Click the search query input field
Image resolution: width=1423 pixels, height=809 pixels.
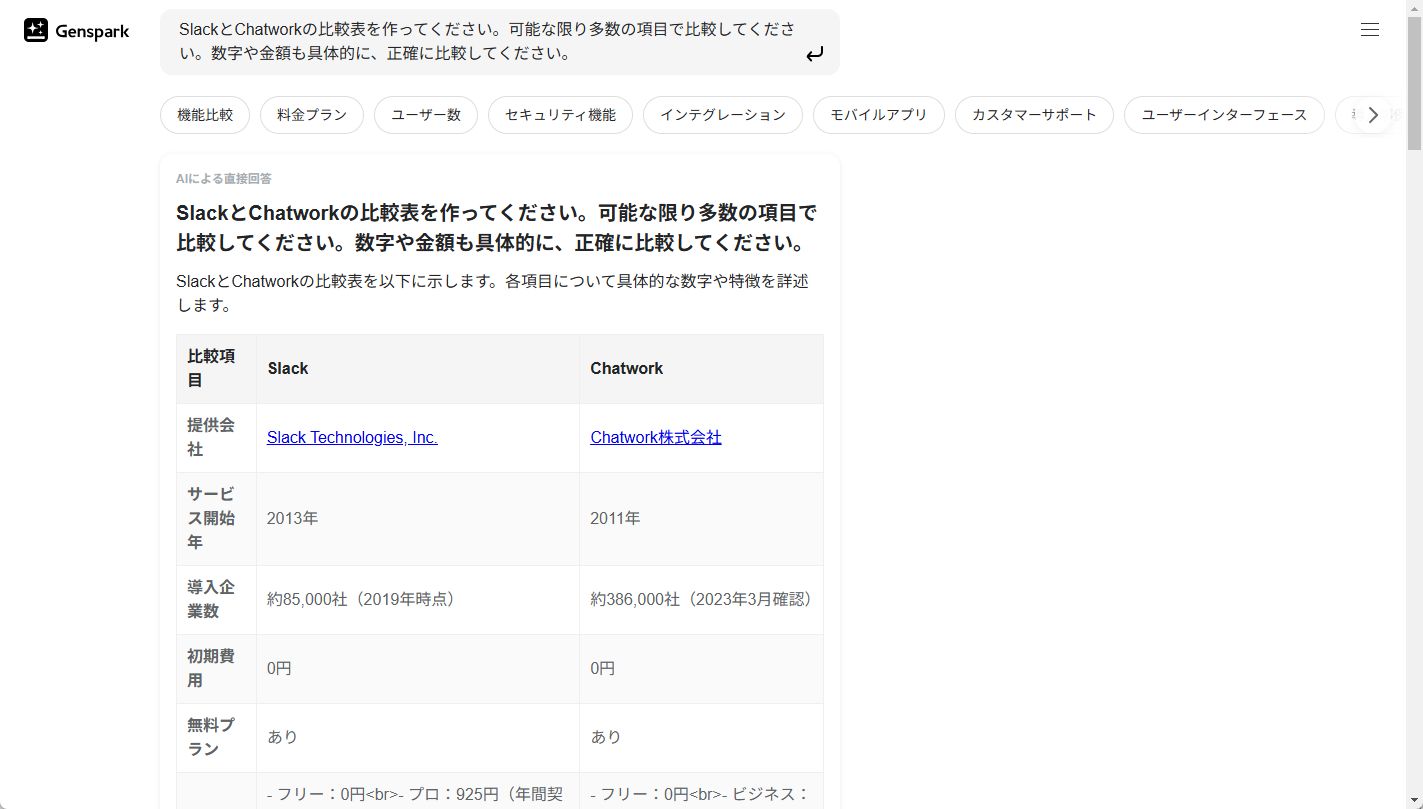(x=480, y=42)
